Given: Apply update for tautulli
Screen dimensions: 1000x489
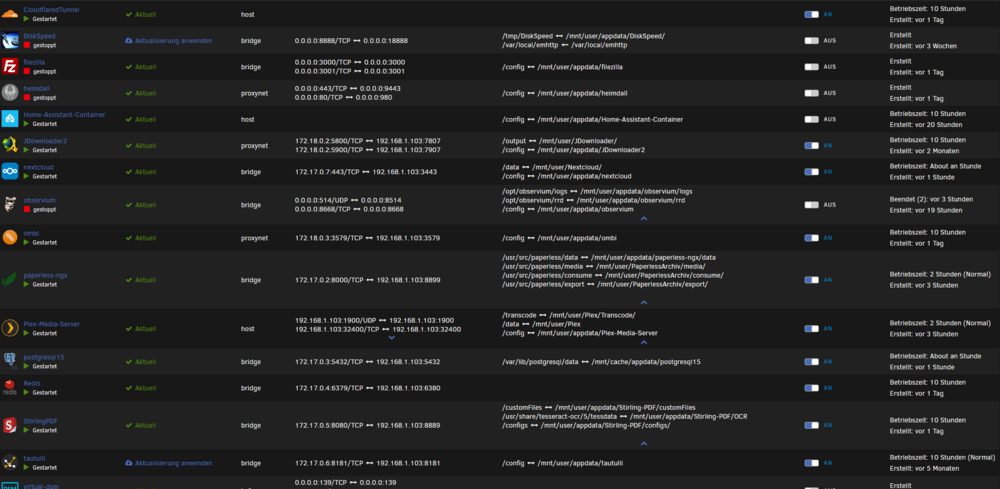Looking at the screenshot, I should tap(168, 463).
